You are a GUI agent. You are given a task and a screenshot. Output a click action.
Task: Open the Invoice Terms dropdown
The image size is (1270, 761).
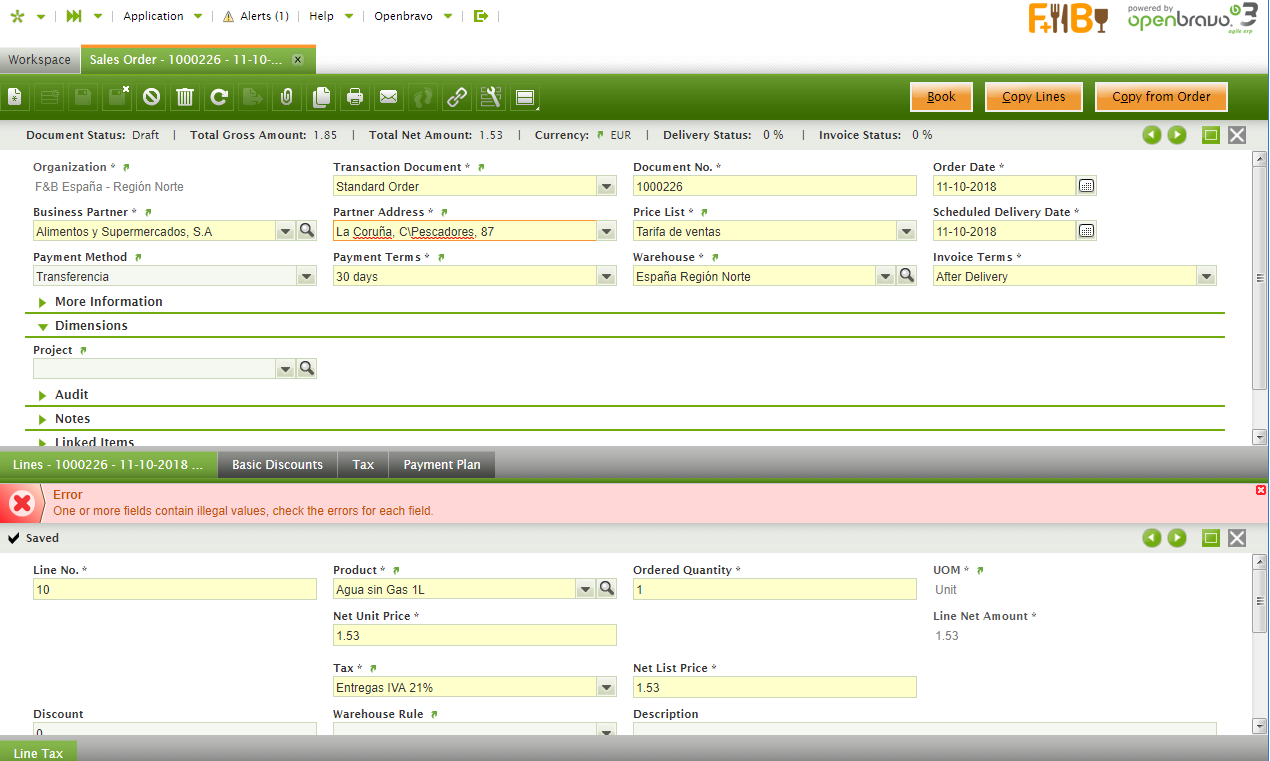pos(1206,277)
